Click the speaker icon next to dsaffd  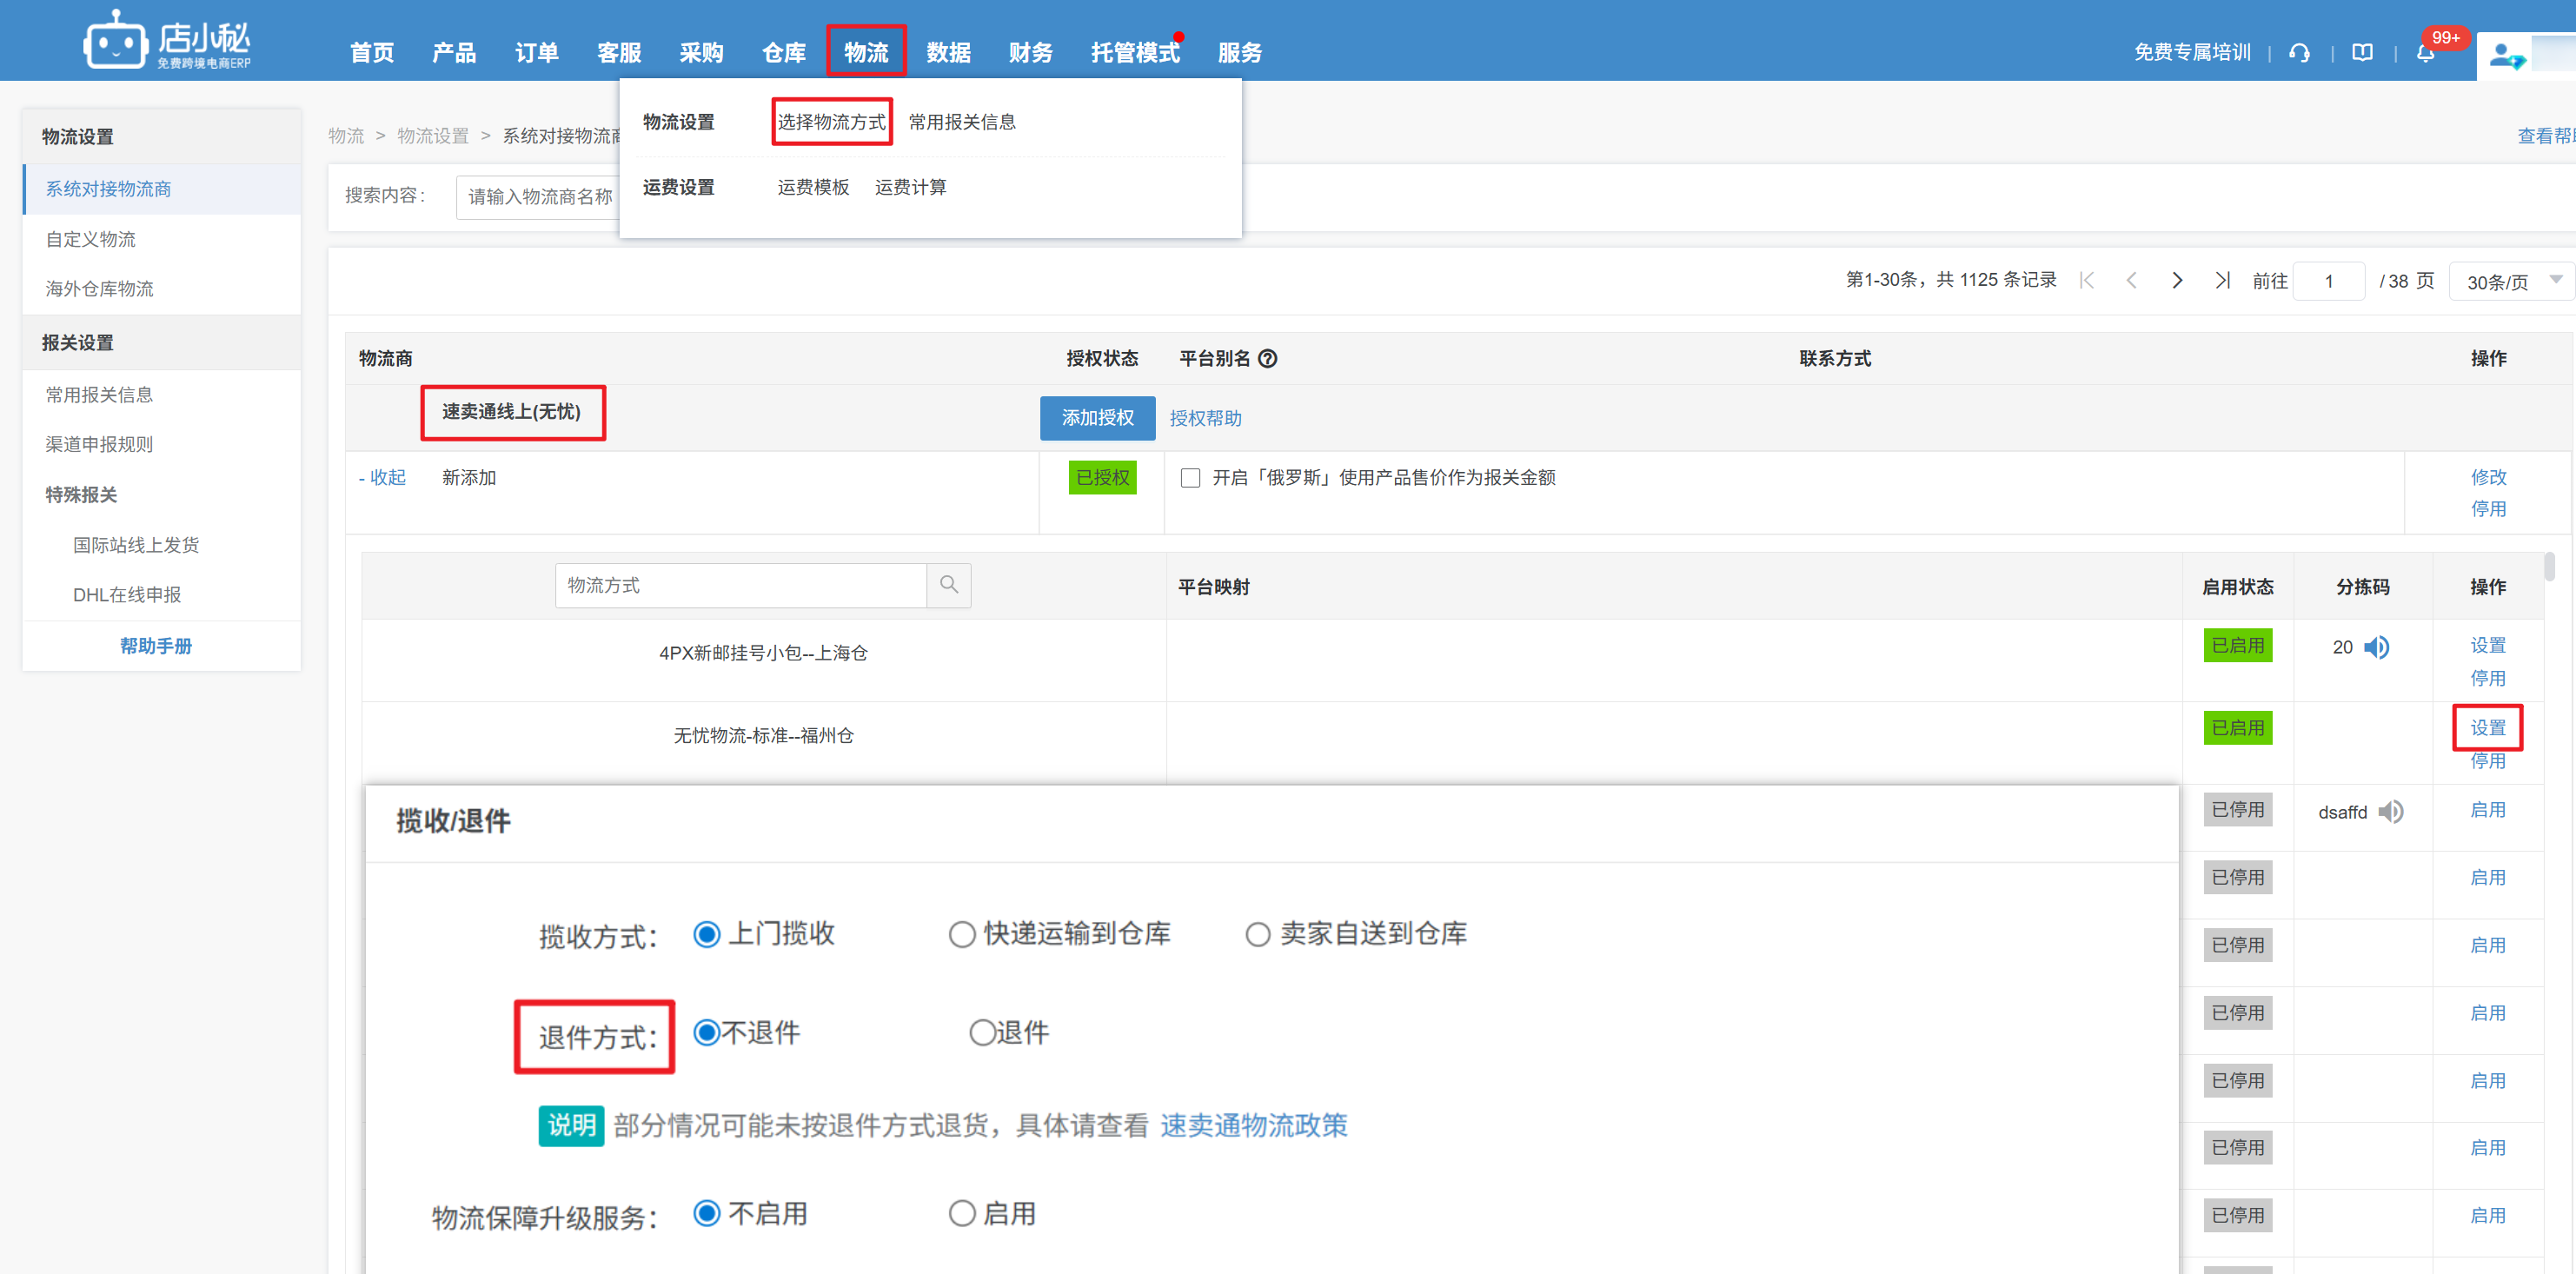pyautogui.click(x=2390, y=812)
